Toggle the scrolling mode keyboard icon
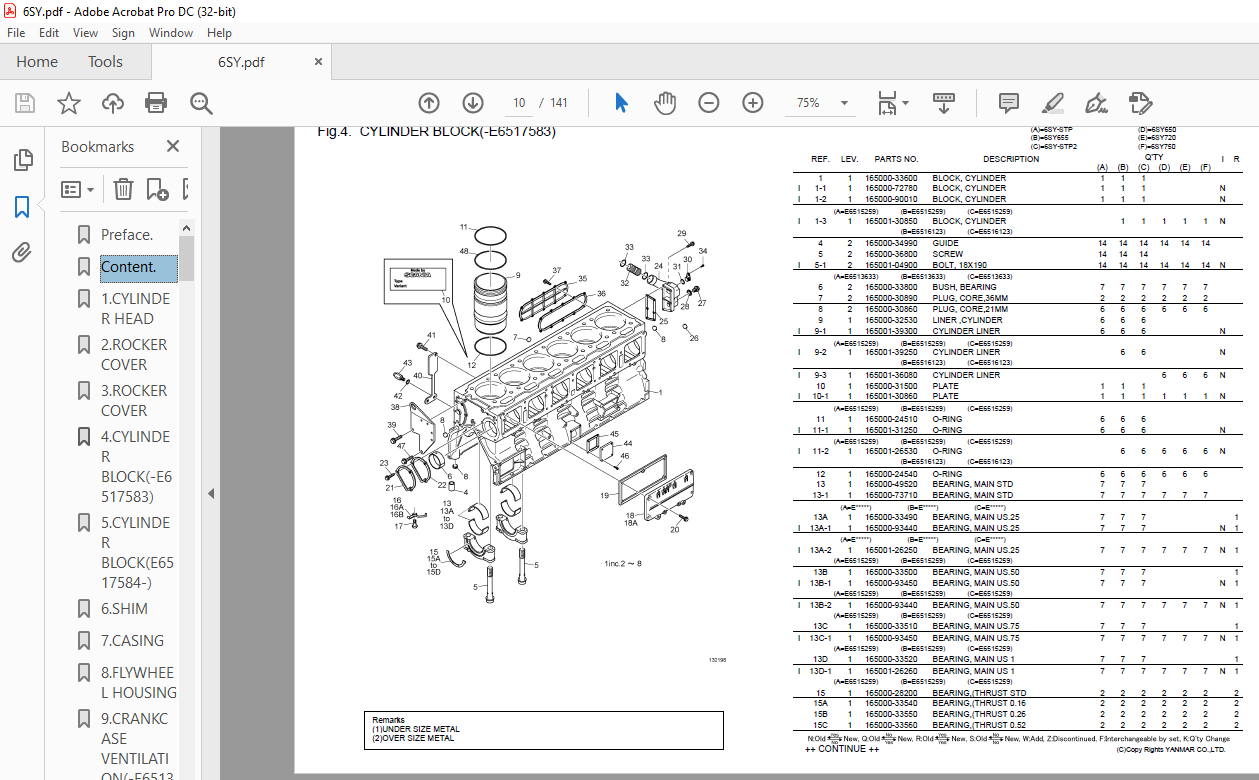This screenshot has height=780, width=1259. 944,103
